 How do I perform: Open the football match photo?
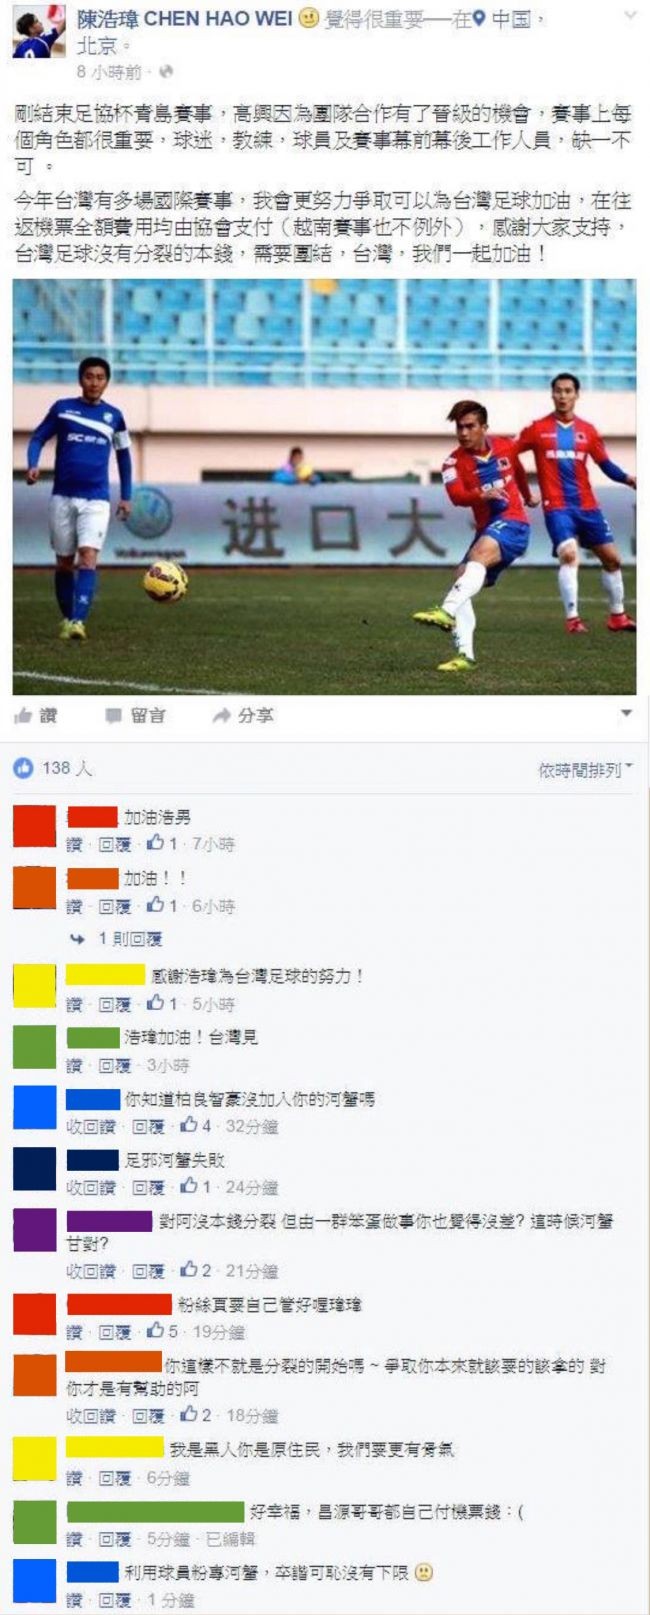(x=324, y=487)
